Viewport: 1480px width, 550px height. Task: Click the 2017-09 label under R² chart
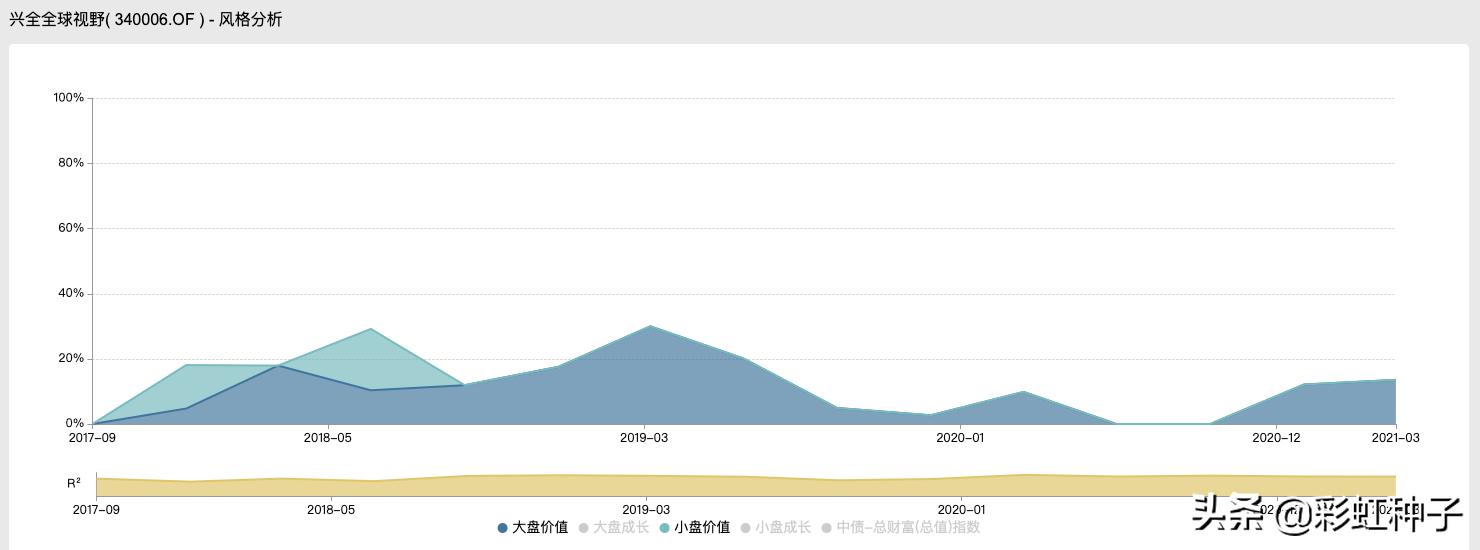pyautogui.click(x=96, y=510)
